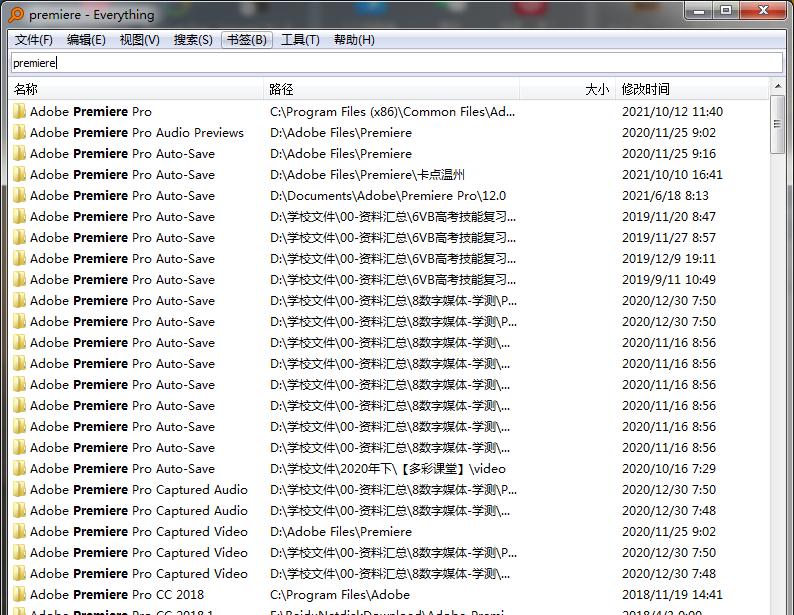Click folder icon of Auto-Save dated 2019/11/20 8:47
Viewport: 794px width, 615px height.
coord(19,217)
